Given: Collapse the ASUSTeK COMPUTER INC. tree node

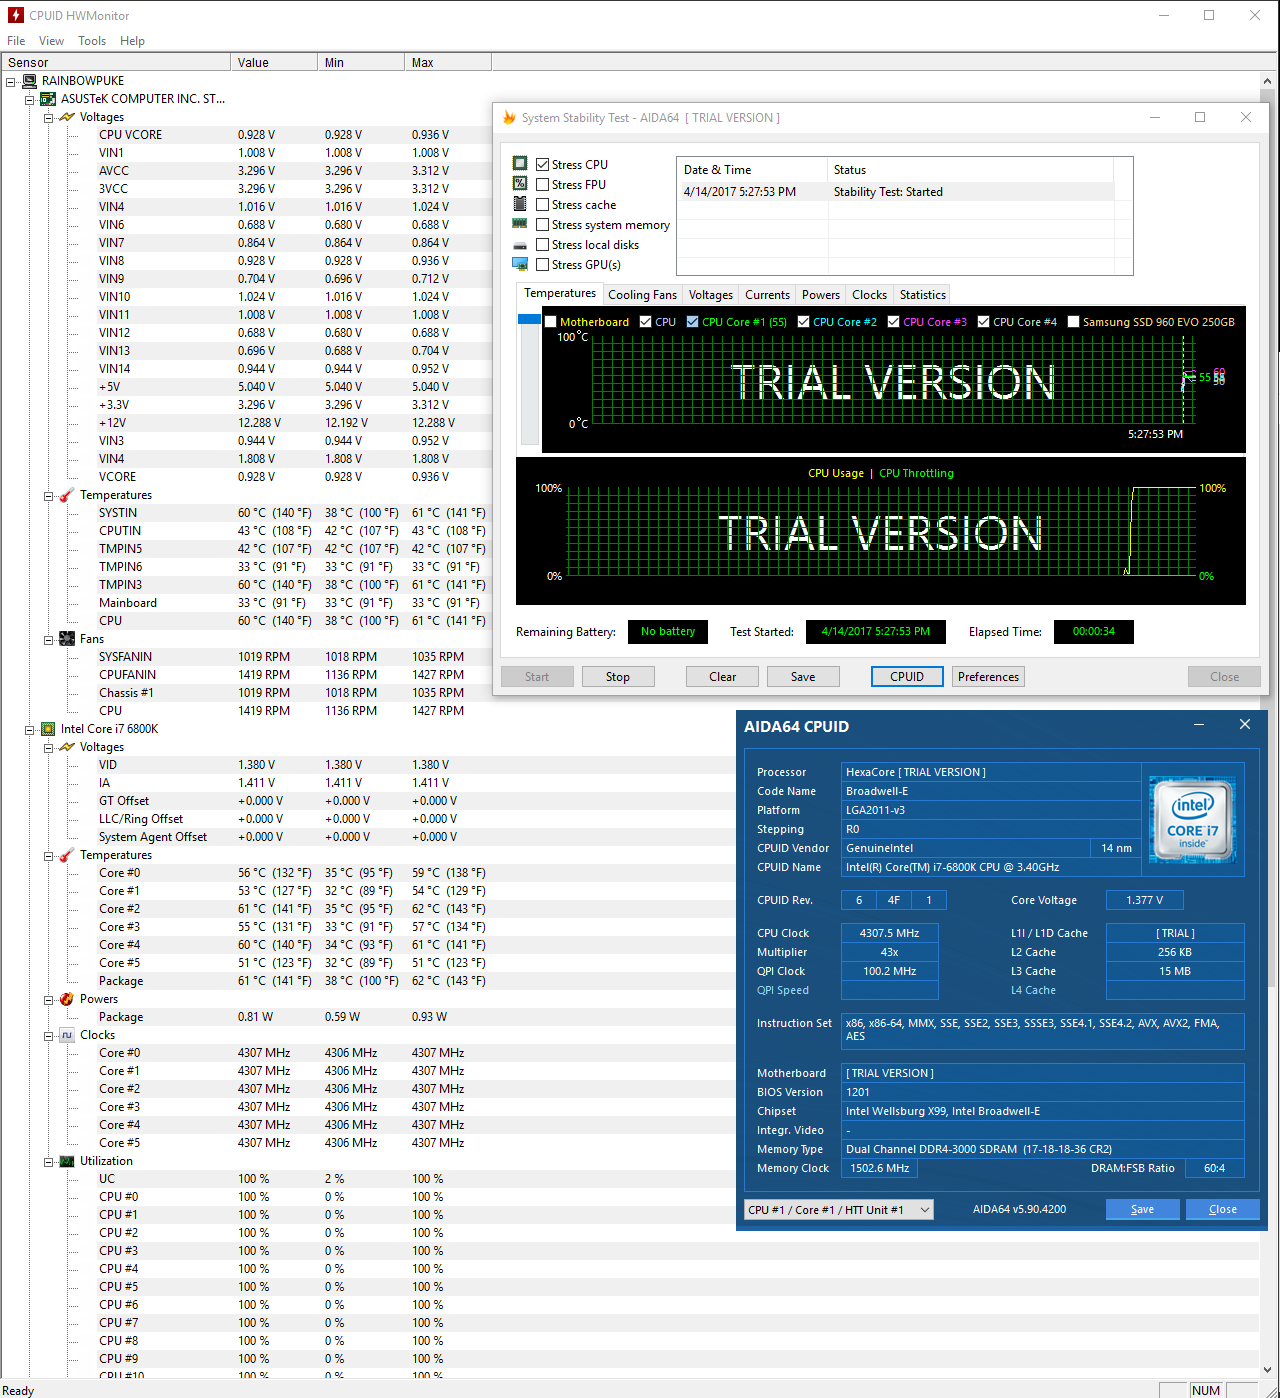Looking at the screenshot, I should tap(30, 99).
